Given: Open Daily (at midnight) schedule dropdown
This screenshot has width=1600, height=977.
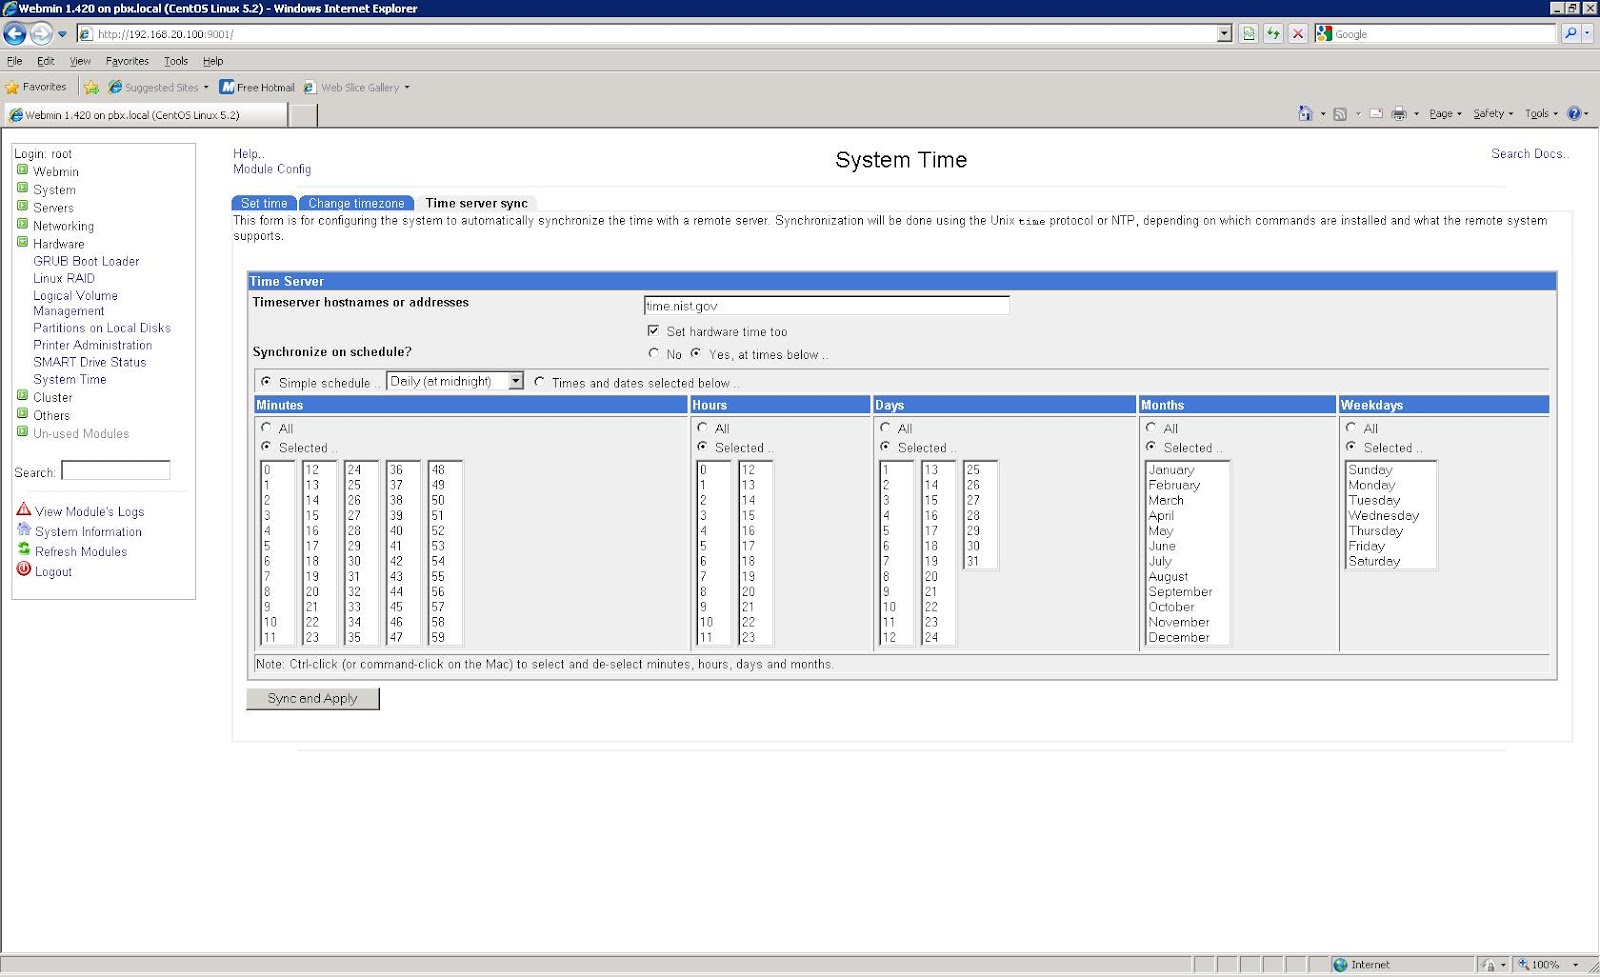Looking at the screenshot, I should tap(516, 381).
